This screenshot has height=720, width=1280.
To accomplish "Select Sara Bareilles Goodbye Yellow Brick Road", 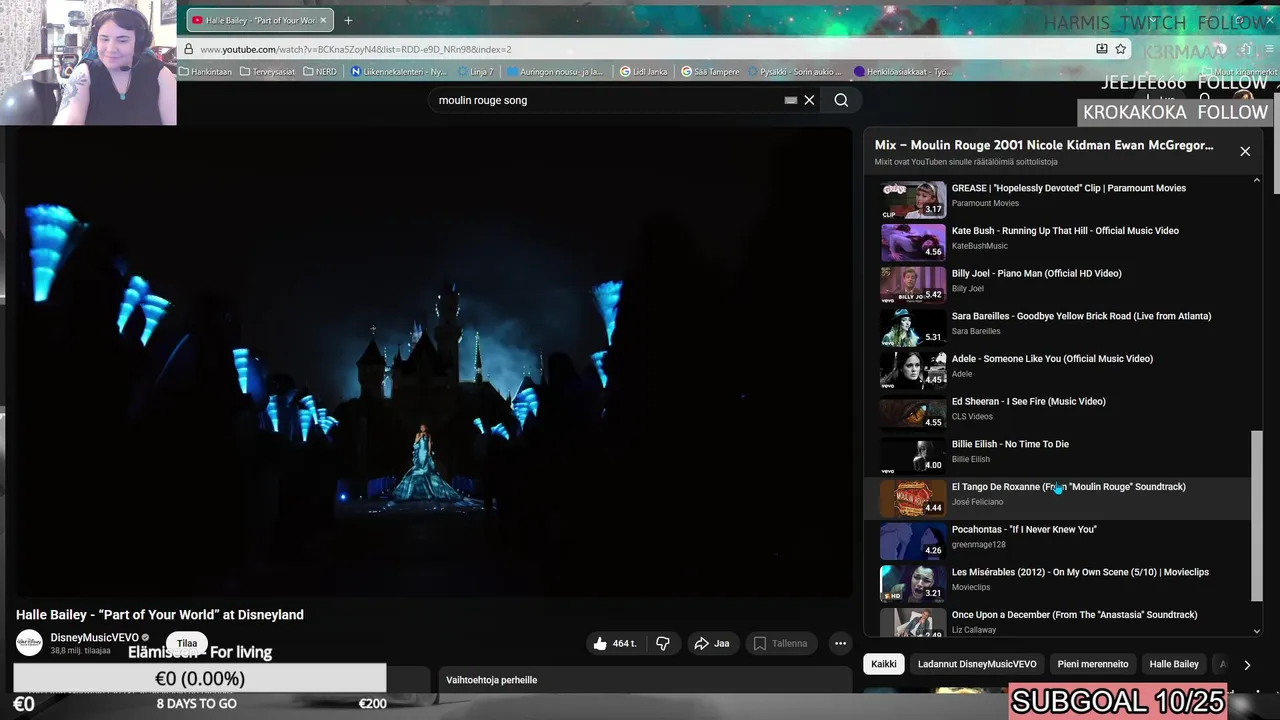I will pos(1081,316).
